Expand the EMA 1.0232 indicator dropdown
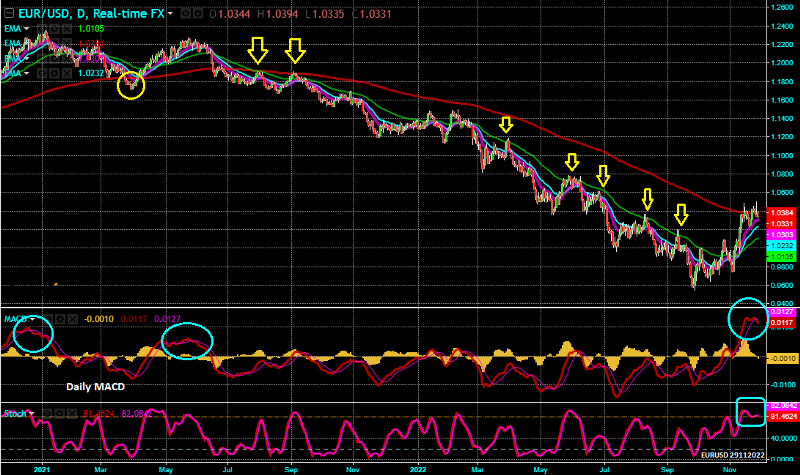 (x=27, y=73)
